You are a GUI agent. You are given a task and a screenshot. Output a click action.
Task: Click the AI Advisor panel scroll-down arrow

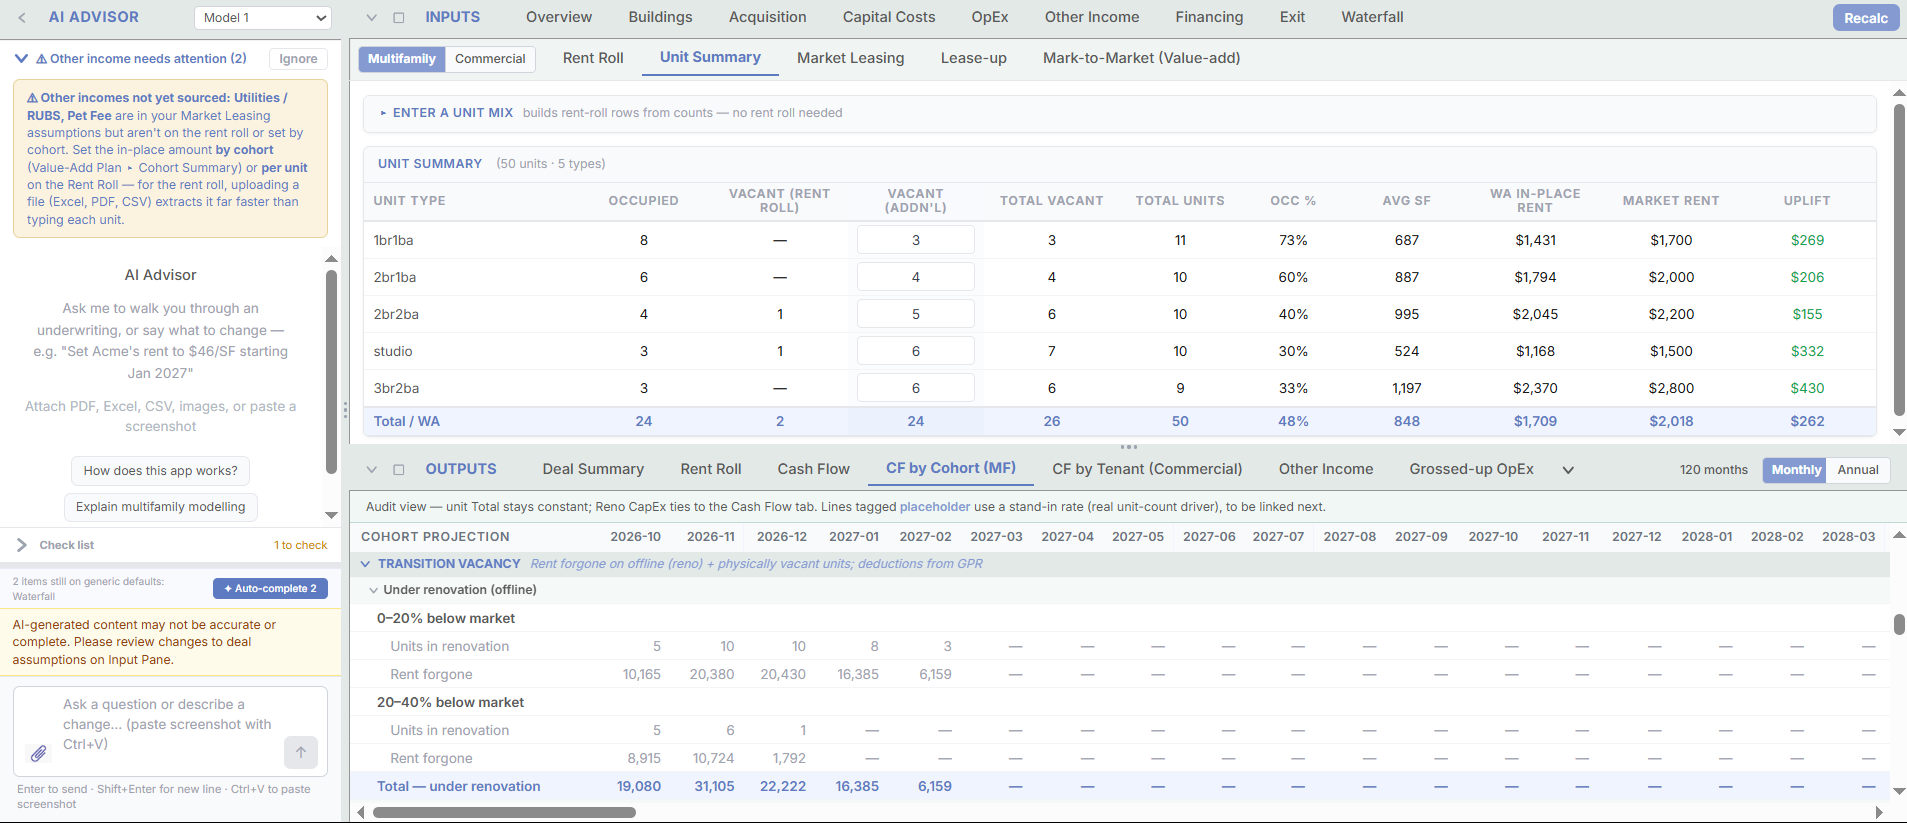coord(332,515)
